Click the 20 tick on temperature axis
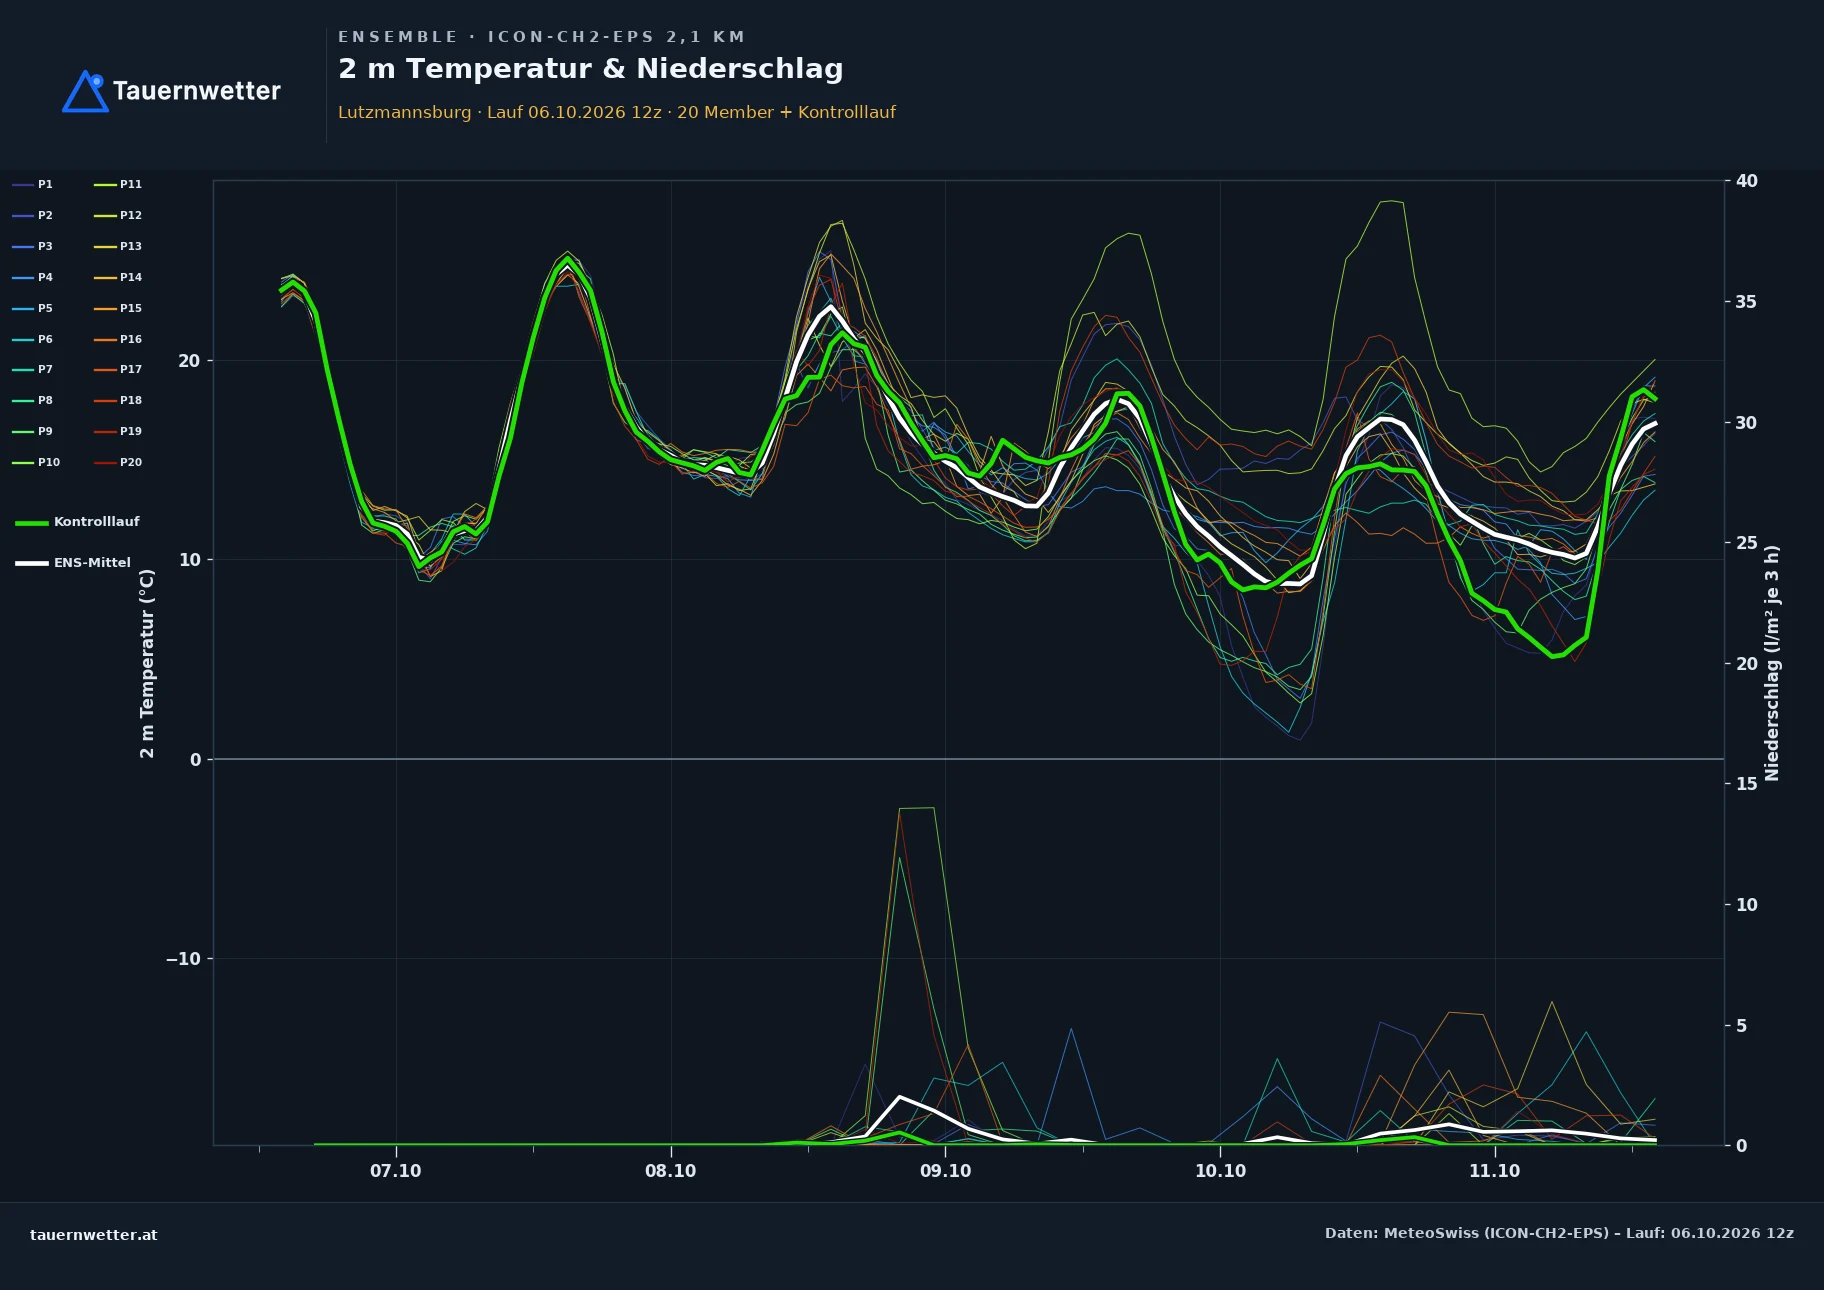The image size is (1824, 1290). [x=189, y=361]
